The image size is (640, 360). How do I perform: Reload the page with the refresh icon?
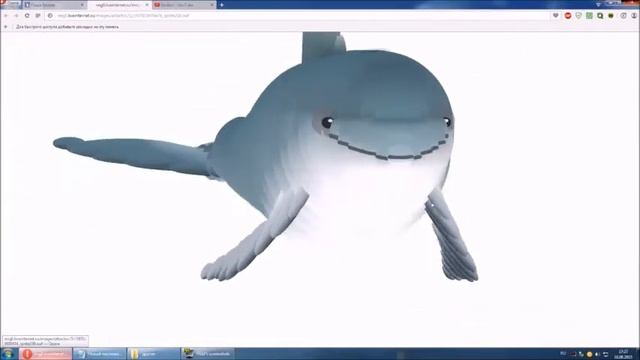27,16
